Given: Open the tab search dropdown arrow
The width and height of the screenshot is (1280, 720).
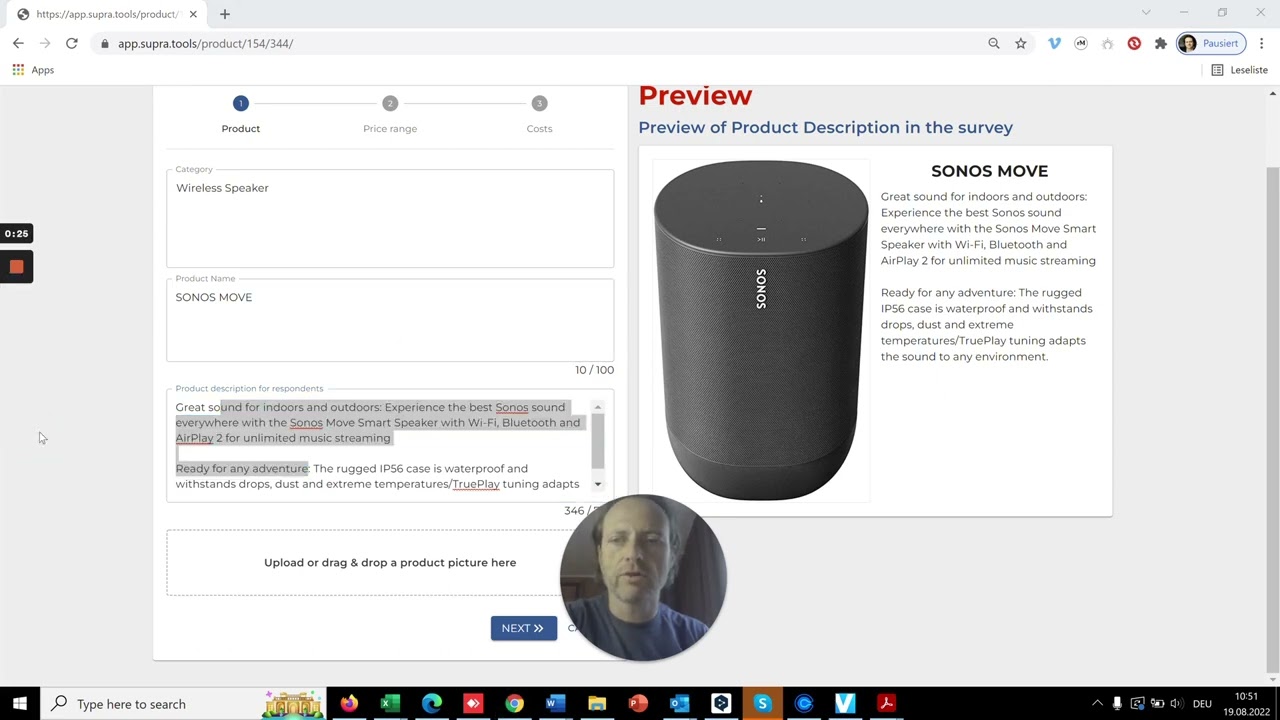Looking at the screenshot, I should tap(1146, 13).
